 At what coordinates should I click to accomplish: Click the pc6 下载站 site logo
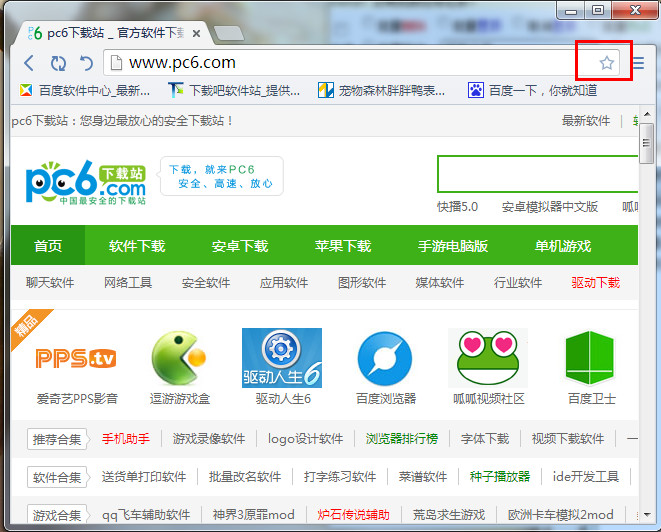coord(86,182)
